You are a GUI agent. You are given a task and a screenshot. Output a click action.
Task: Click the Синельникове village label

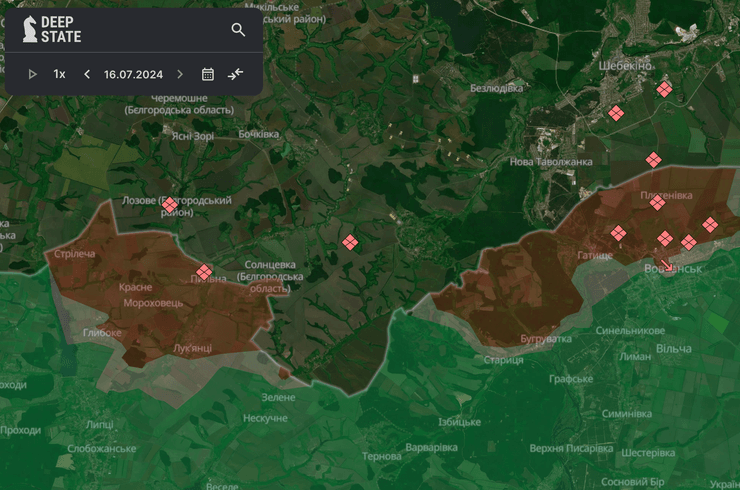(631, 331)
